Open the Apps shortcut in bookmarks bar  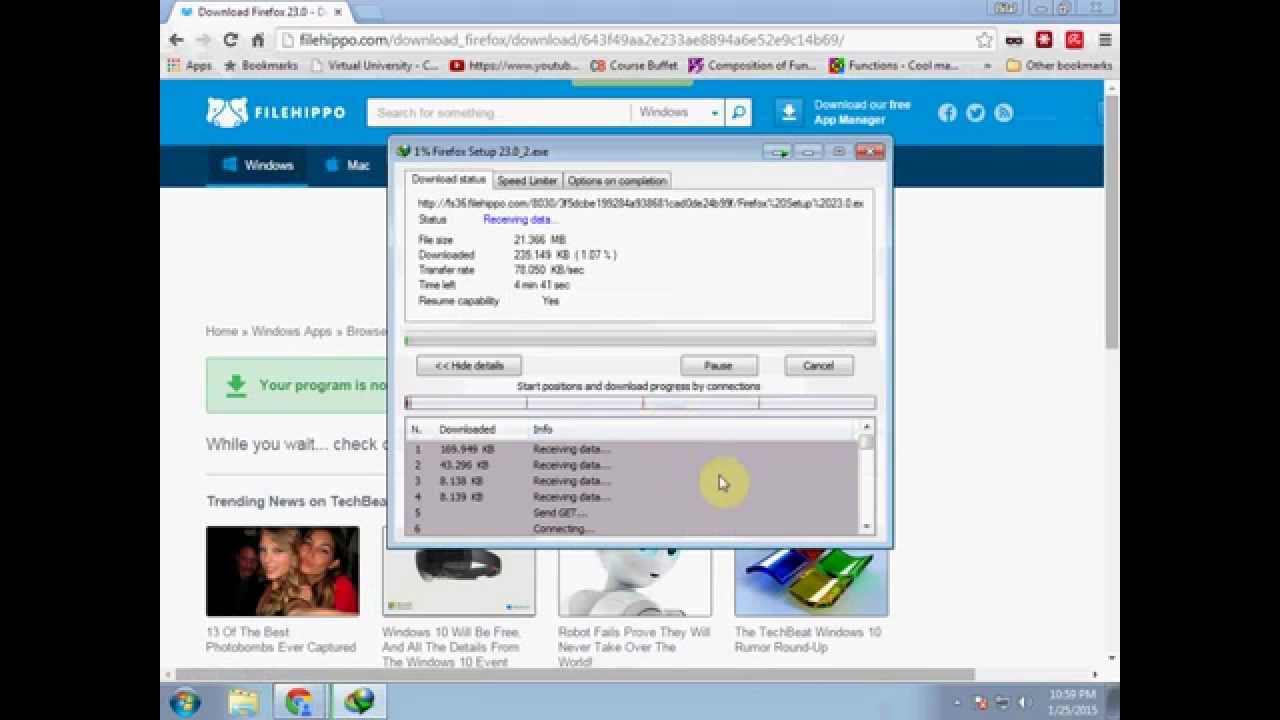coord(190,65)
